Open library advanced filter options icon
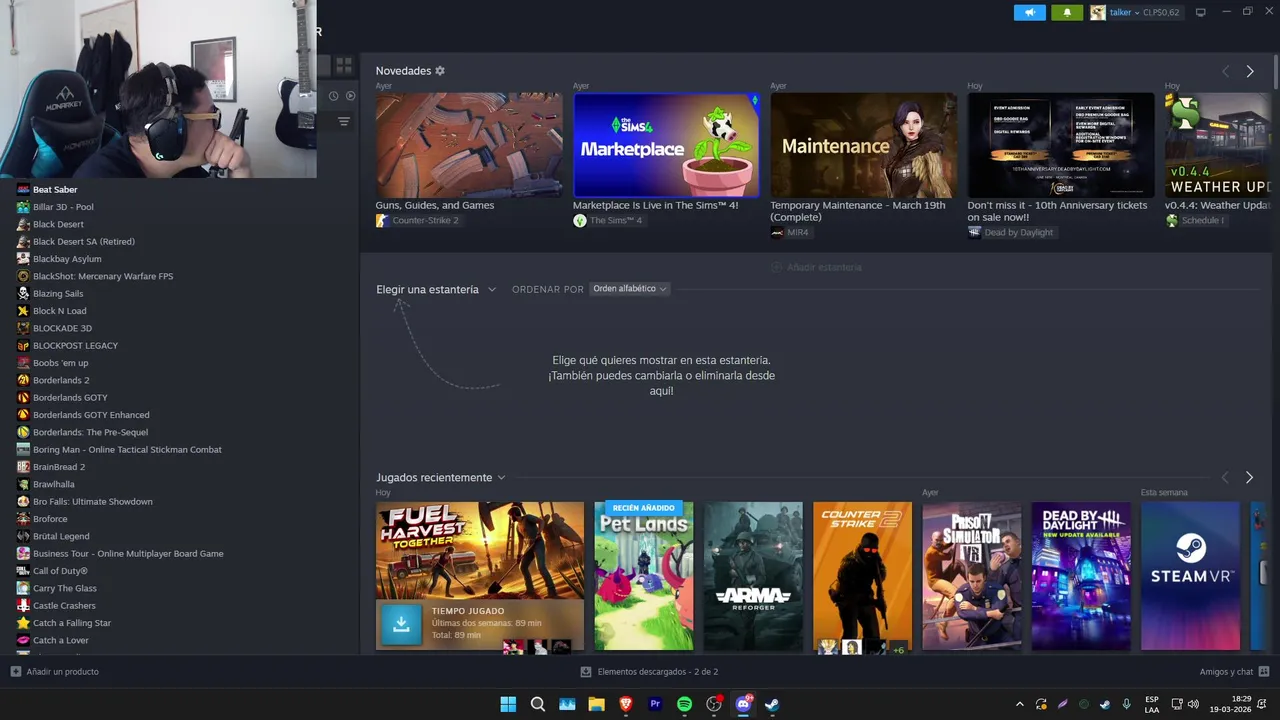The height and width of the screenshot is (720, 1280). (344, 121)
